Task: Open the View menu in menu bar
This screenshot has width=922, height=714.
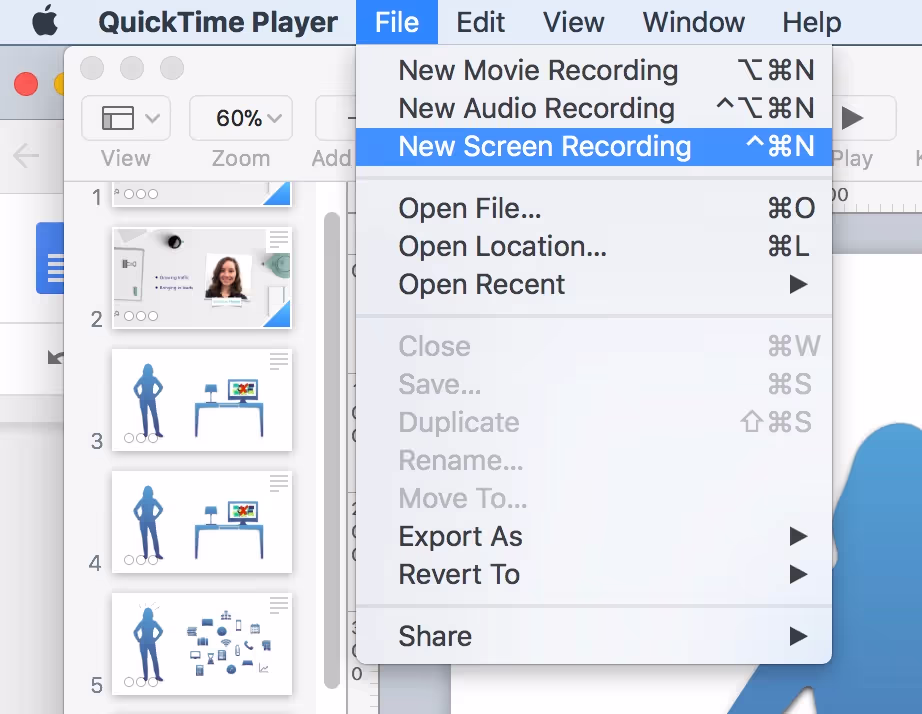Action: [573, 22]
